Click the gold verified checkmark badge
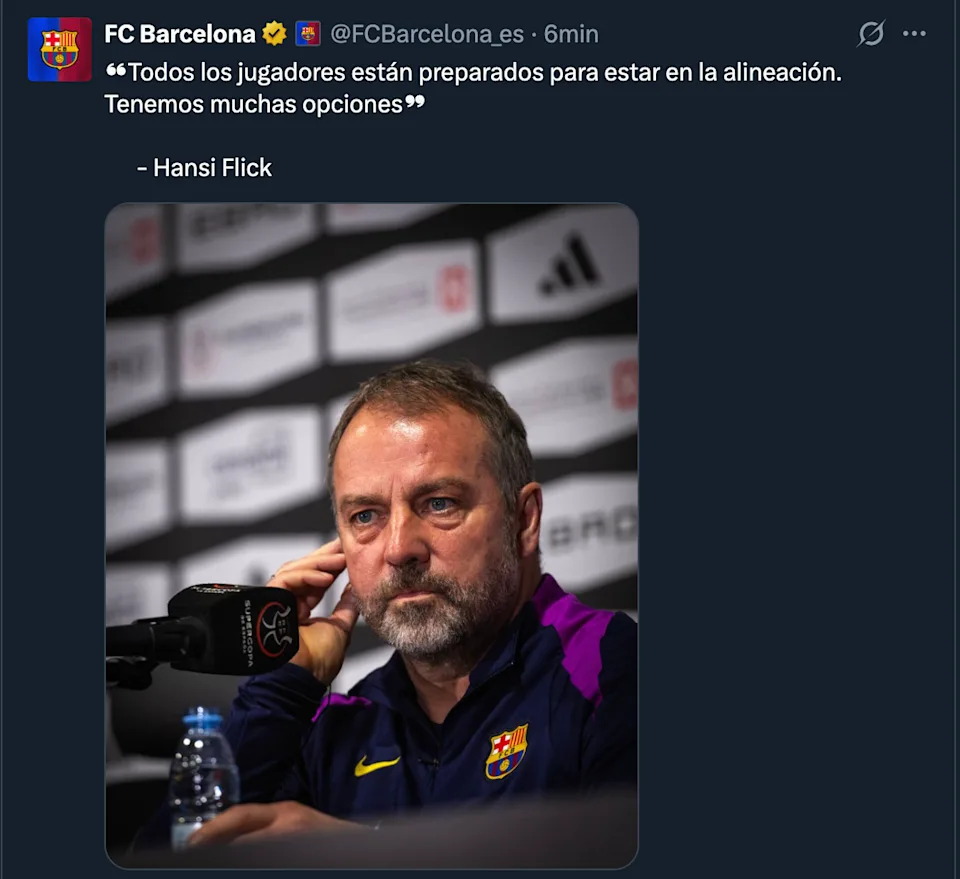This screenshot has height=879, width=960. 275,34
